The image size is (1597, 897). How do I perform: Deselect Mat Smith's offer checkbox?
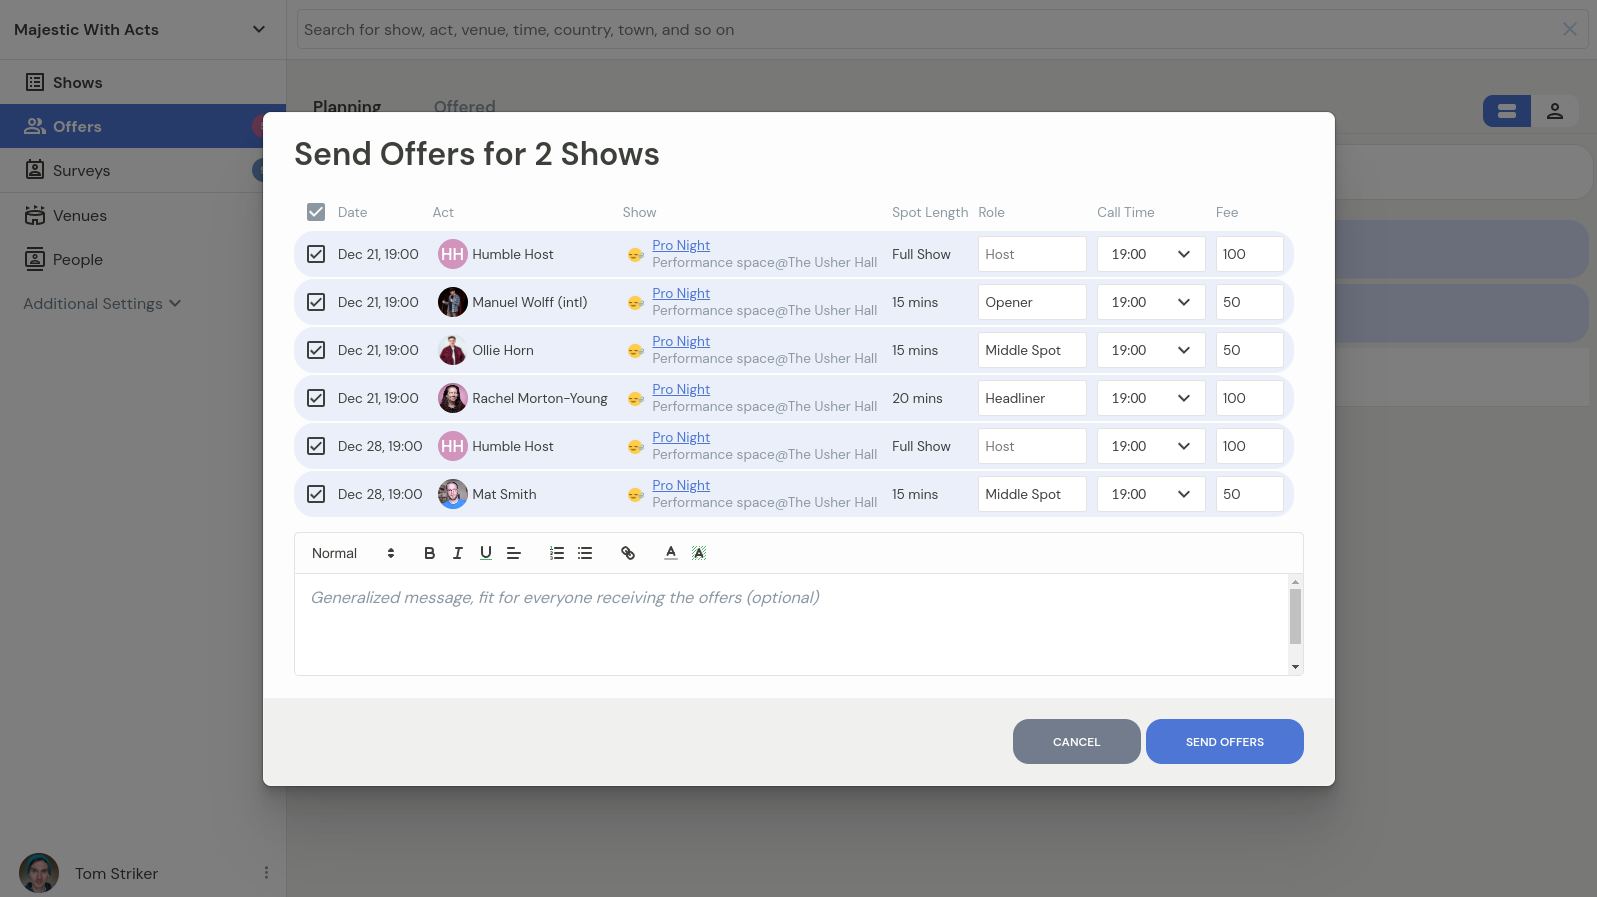tap(316, 494)
